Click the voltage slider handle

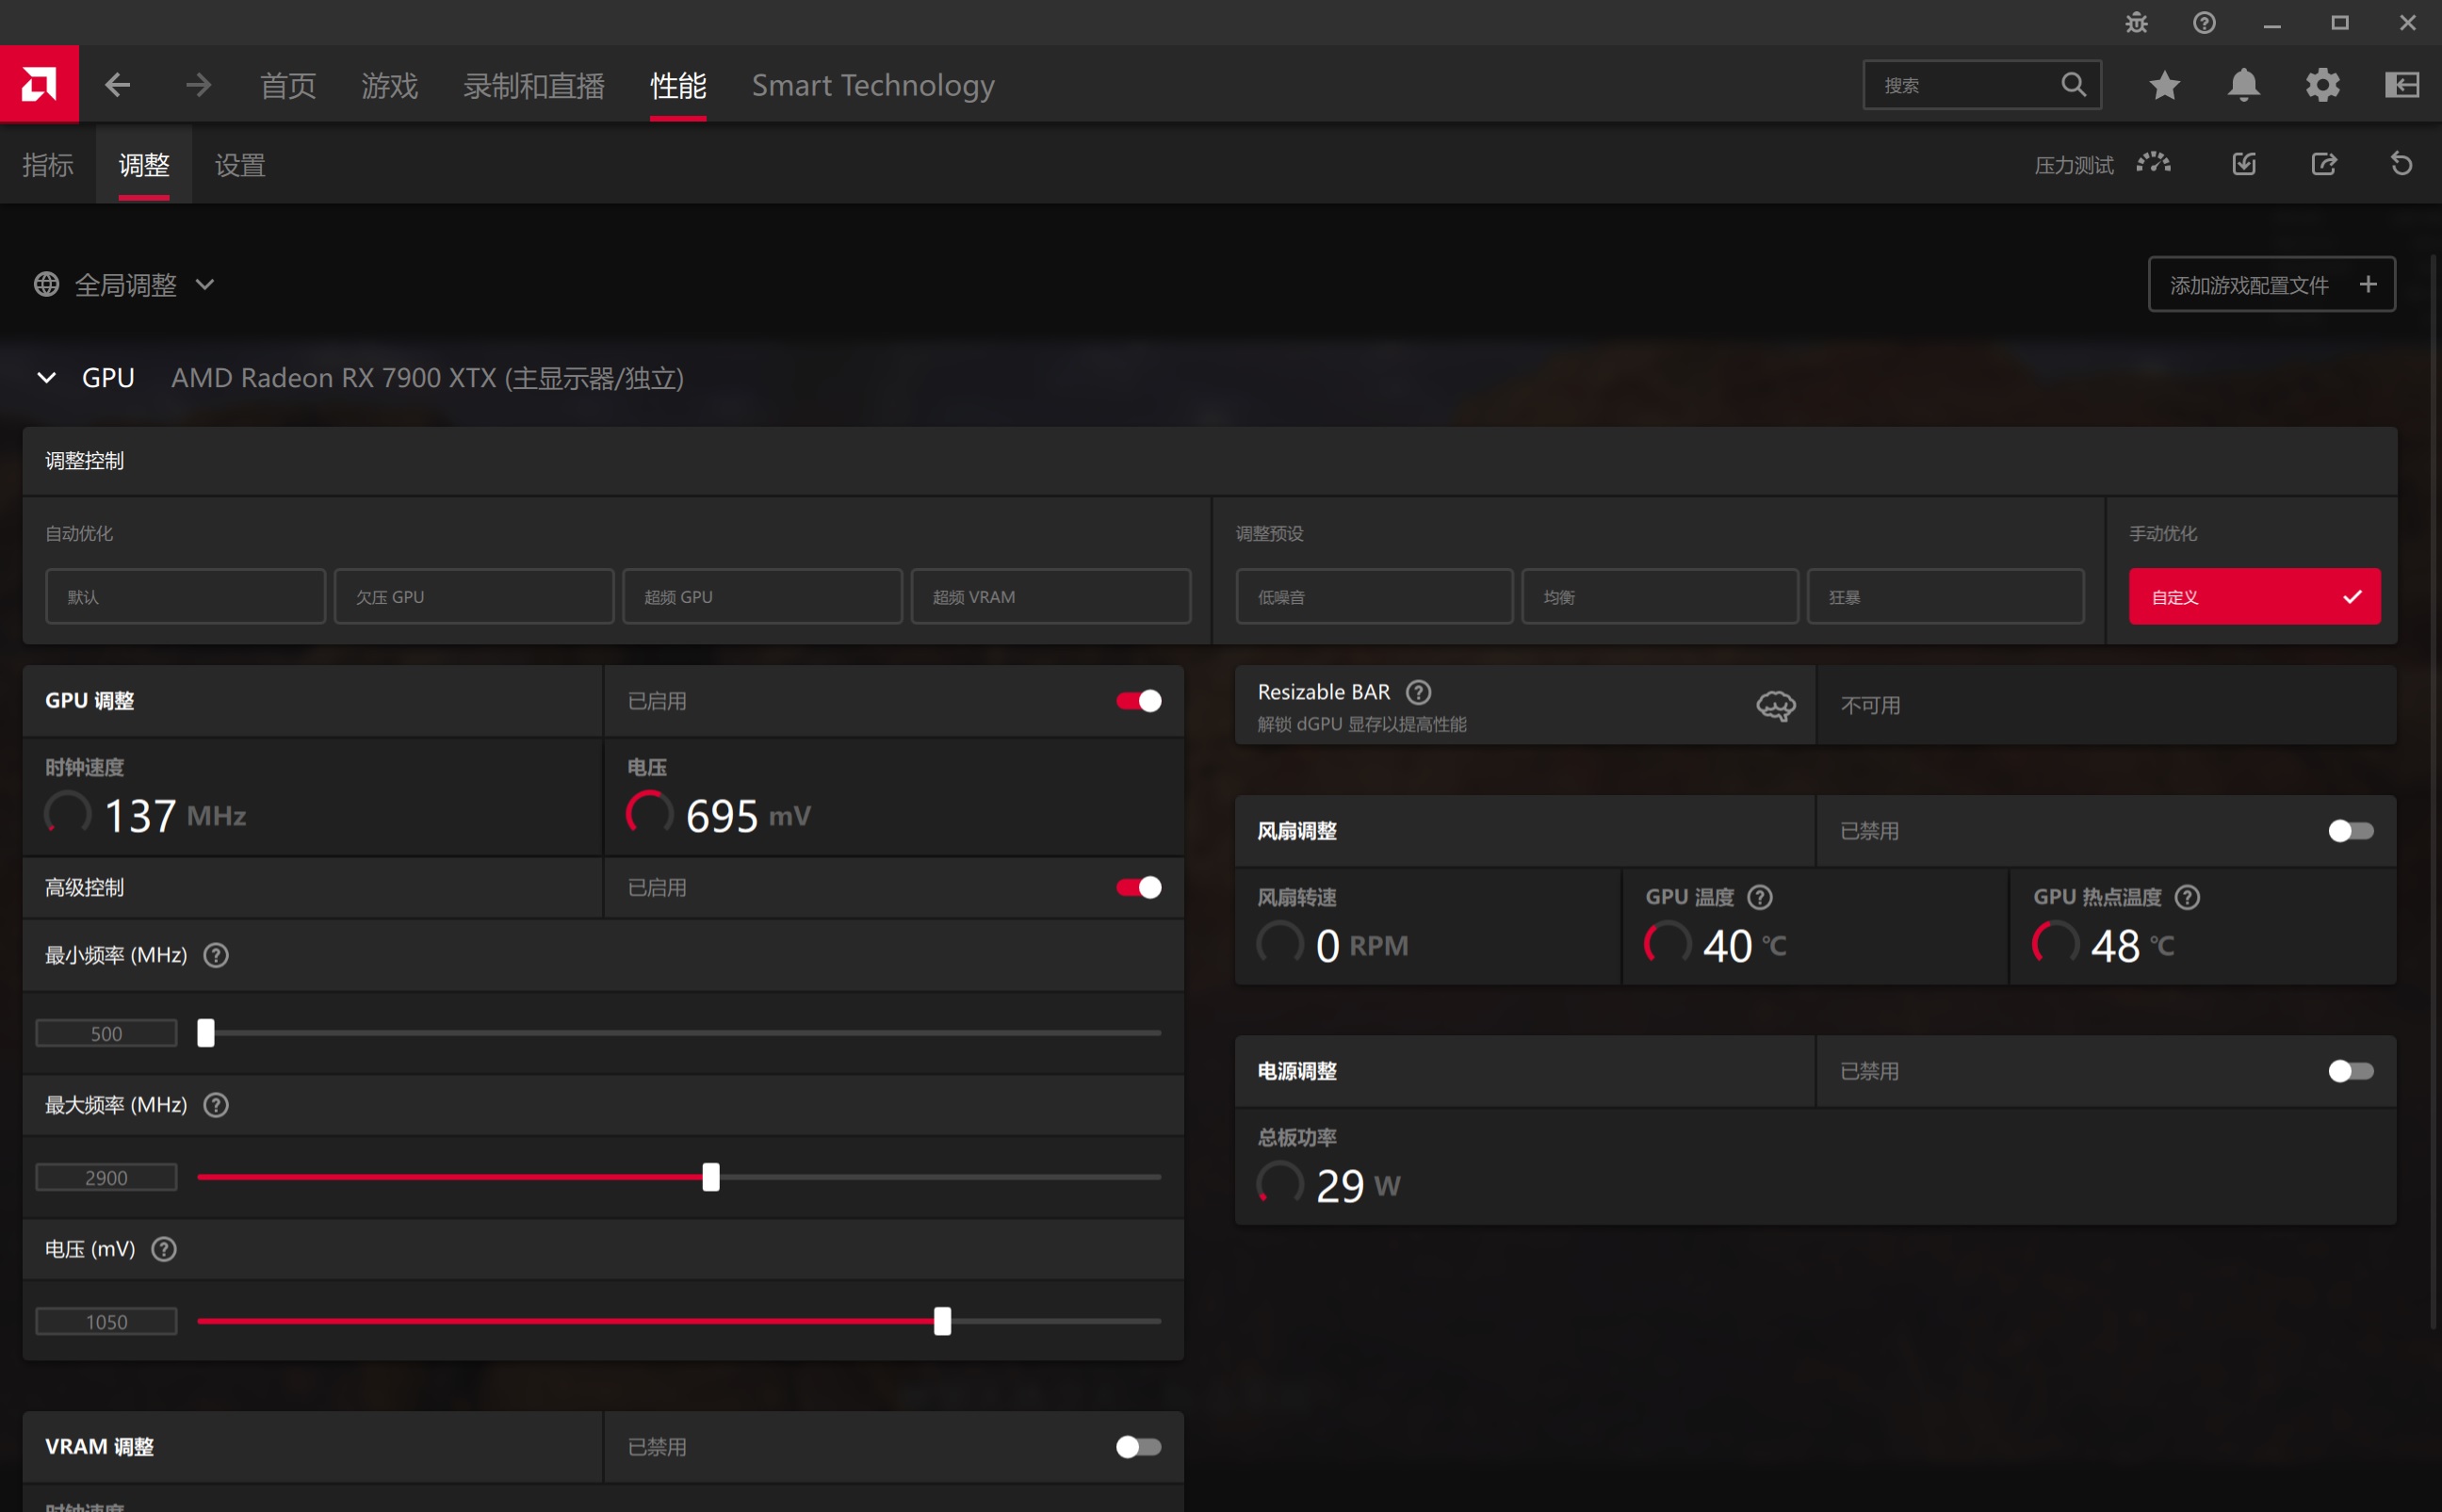[x=942, y=1321]
